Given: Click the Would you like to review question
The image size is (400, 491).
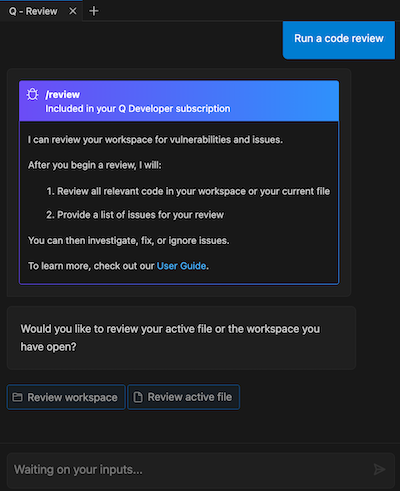Looking at the screenshot, I should tap(170, 338).
